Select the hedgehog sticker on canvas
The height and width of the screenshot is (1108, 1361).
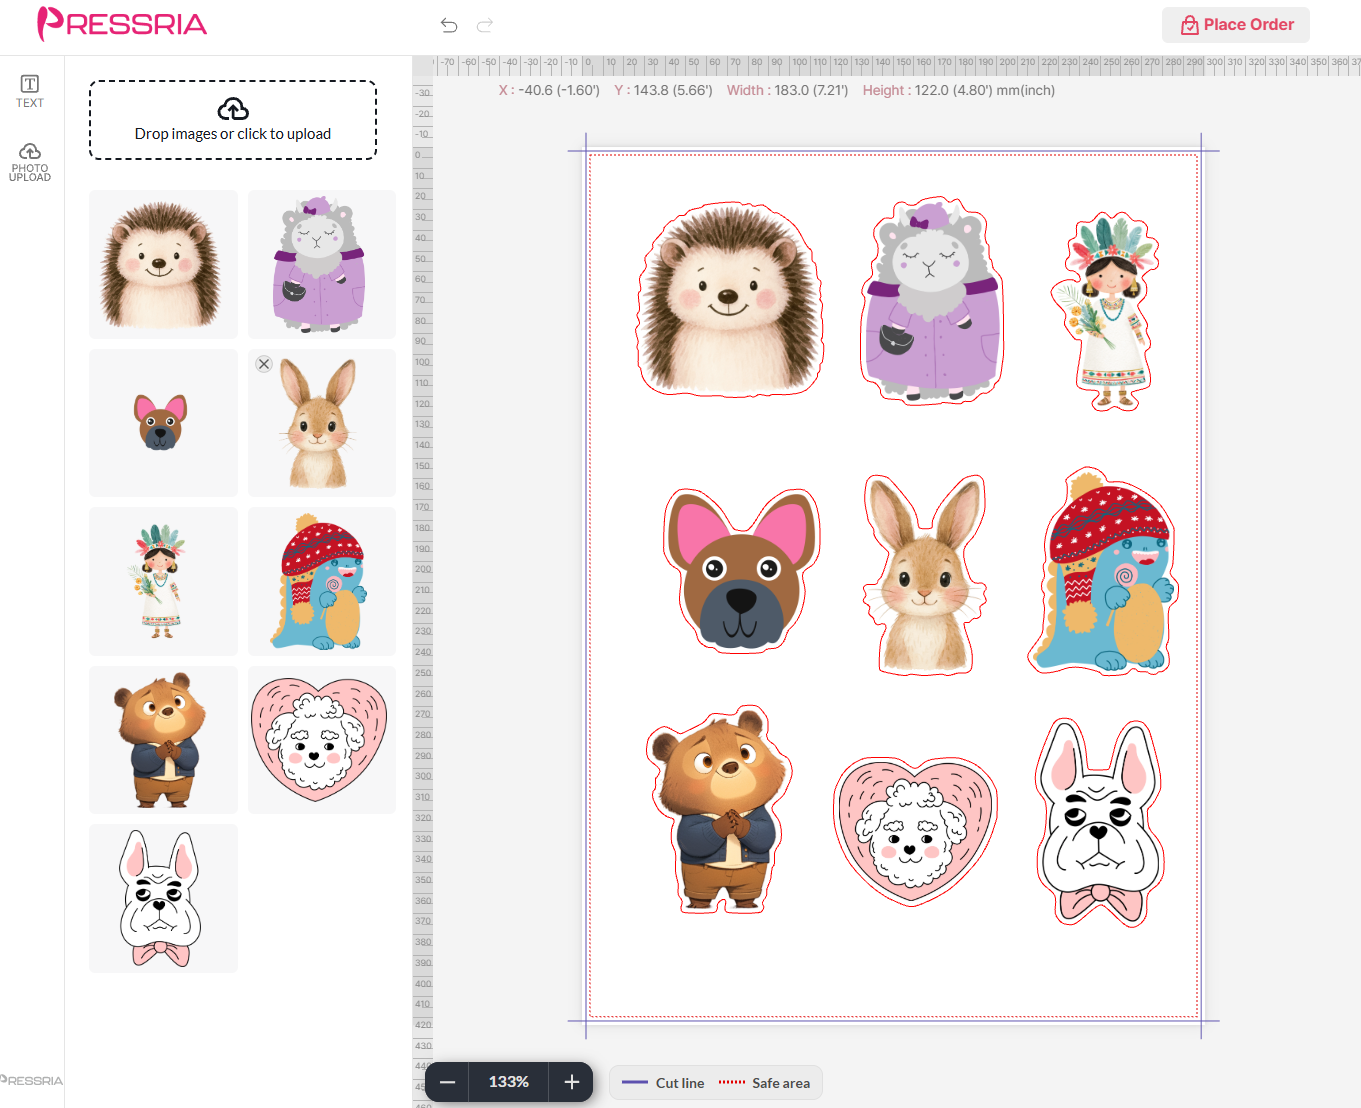click(730, 299)
